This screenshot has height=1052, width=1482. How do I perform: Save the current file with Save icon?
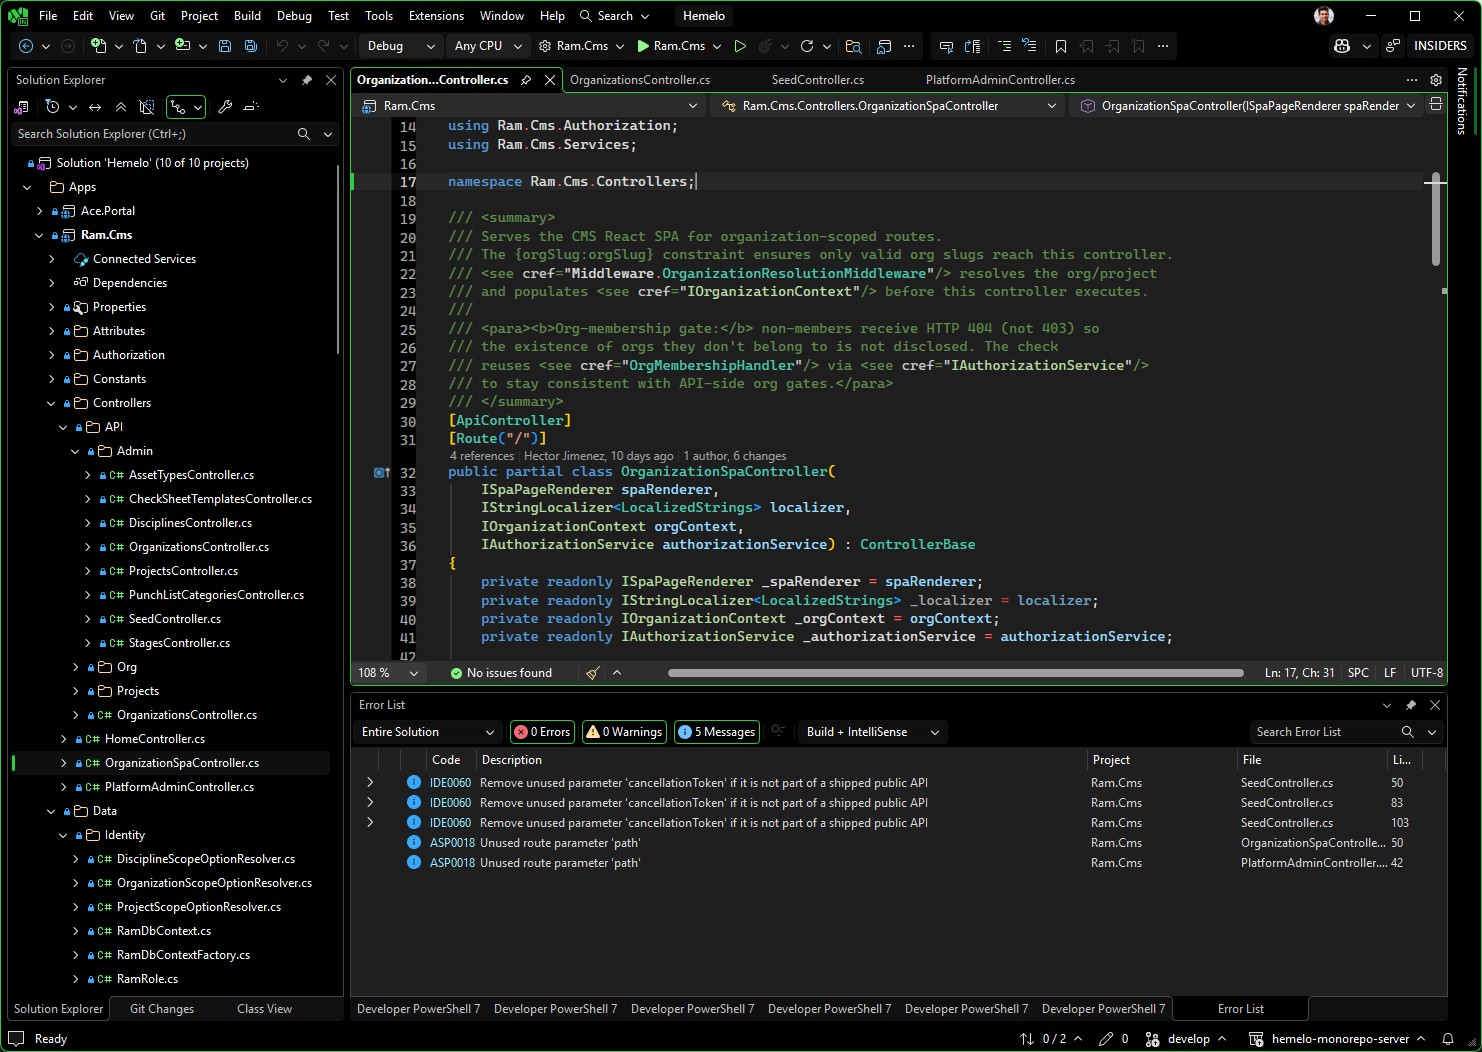click(x=225, y=46)
